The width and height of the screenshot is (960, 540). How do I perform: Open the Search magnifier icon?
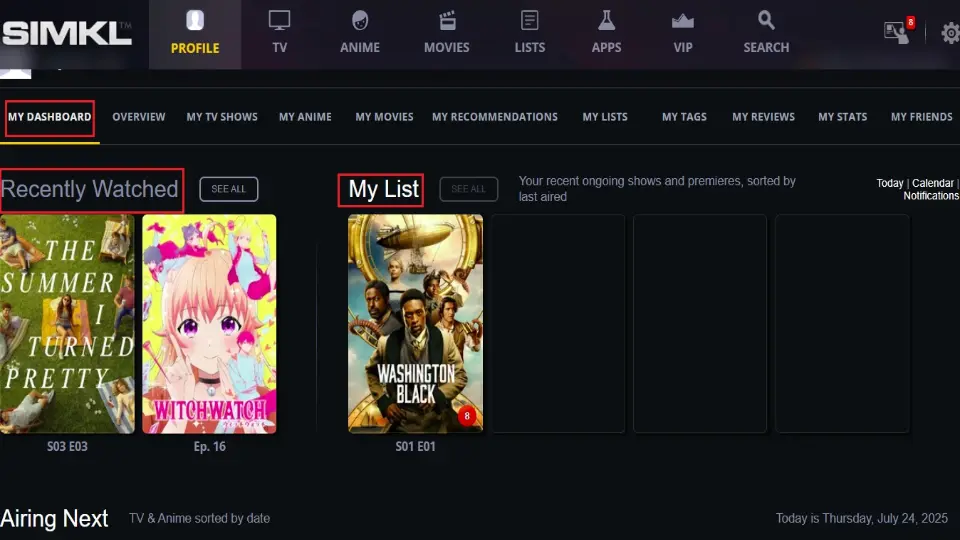coord(766,21)
